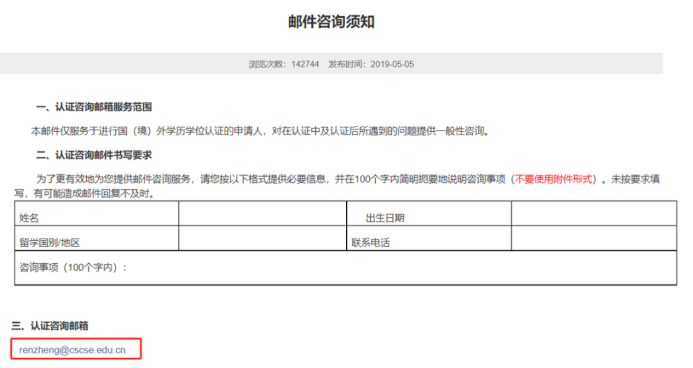This screenshot has height=368, width=693.
Task: Select heading 三、认证咨询邮箱
Action: (x=50, y=326)
